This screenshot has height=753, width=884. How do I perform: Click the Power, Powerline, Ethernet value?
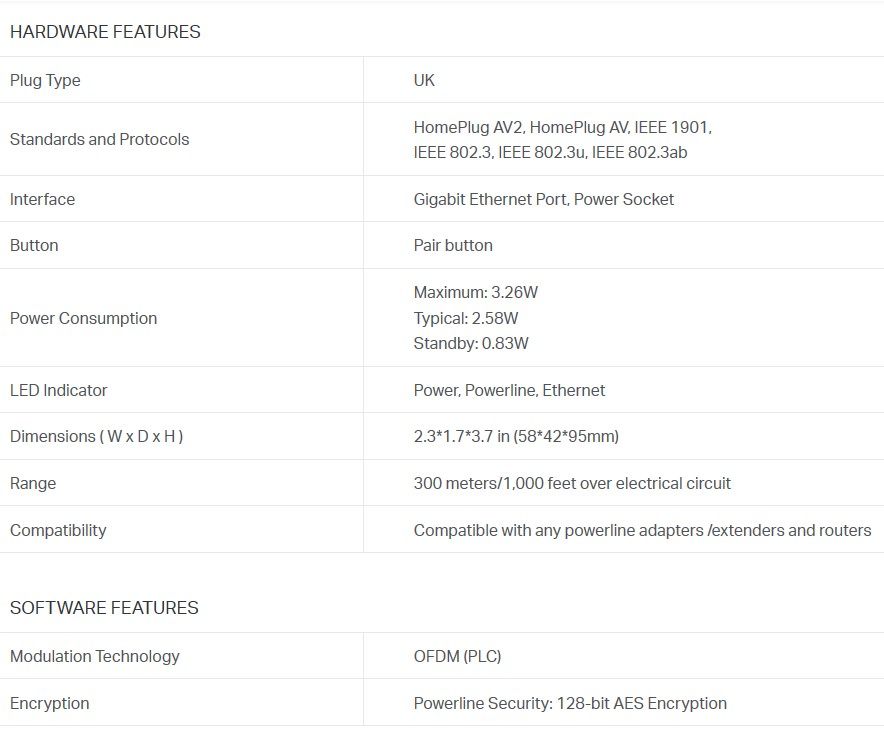point(509,390)
